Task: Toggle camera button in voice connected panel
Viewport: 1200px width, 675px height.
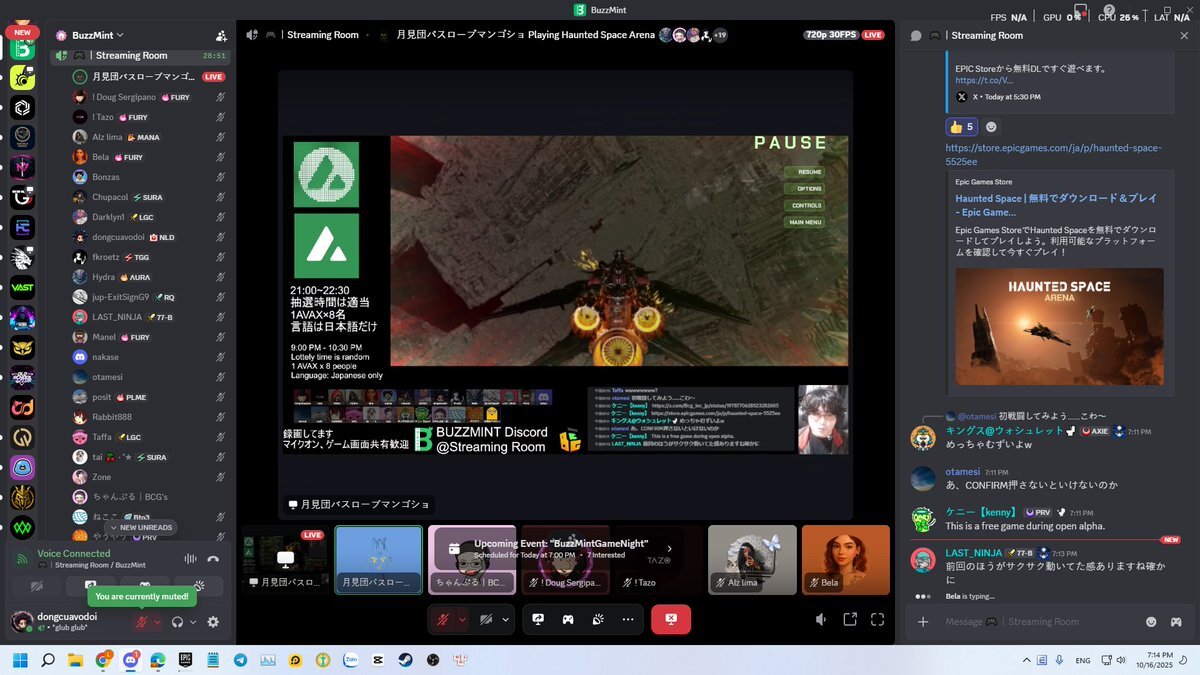Action: click(36, 586)
